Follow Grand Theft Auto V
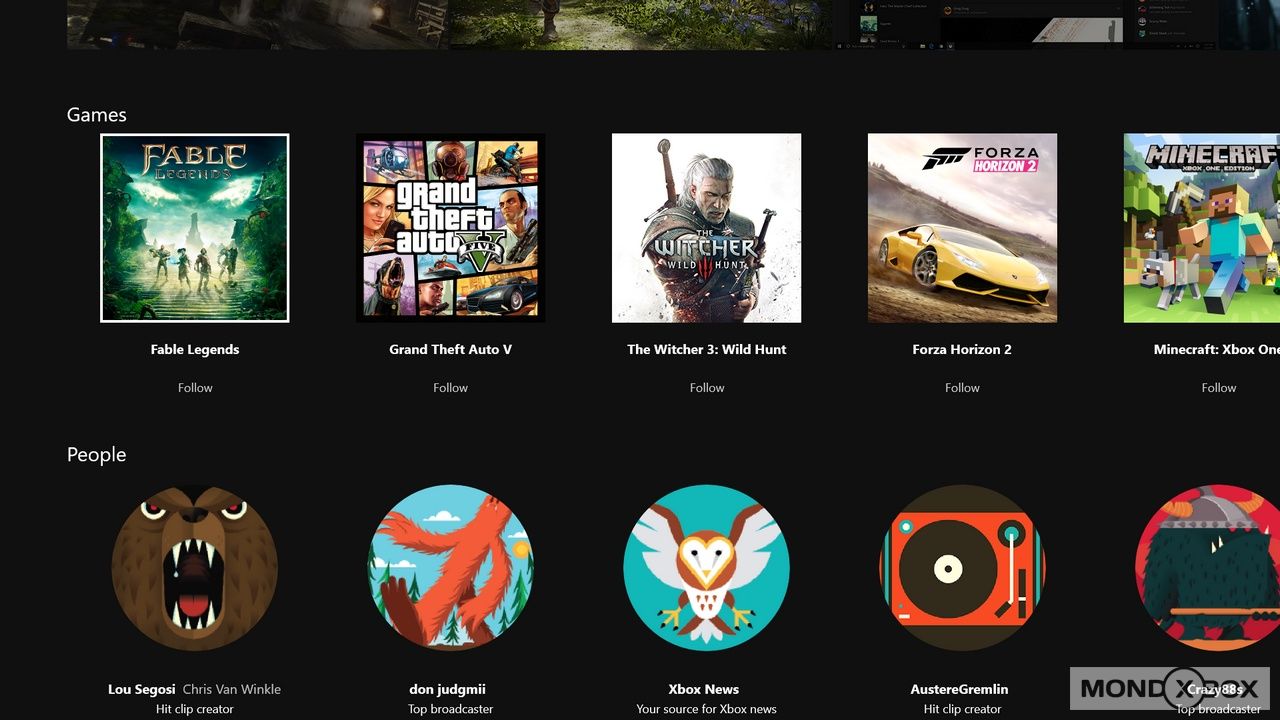 450,388
